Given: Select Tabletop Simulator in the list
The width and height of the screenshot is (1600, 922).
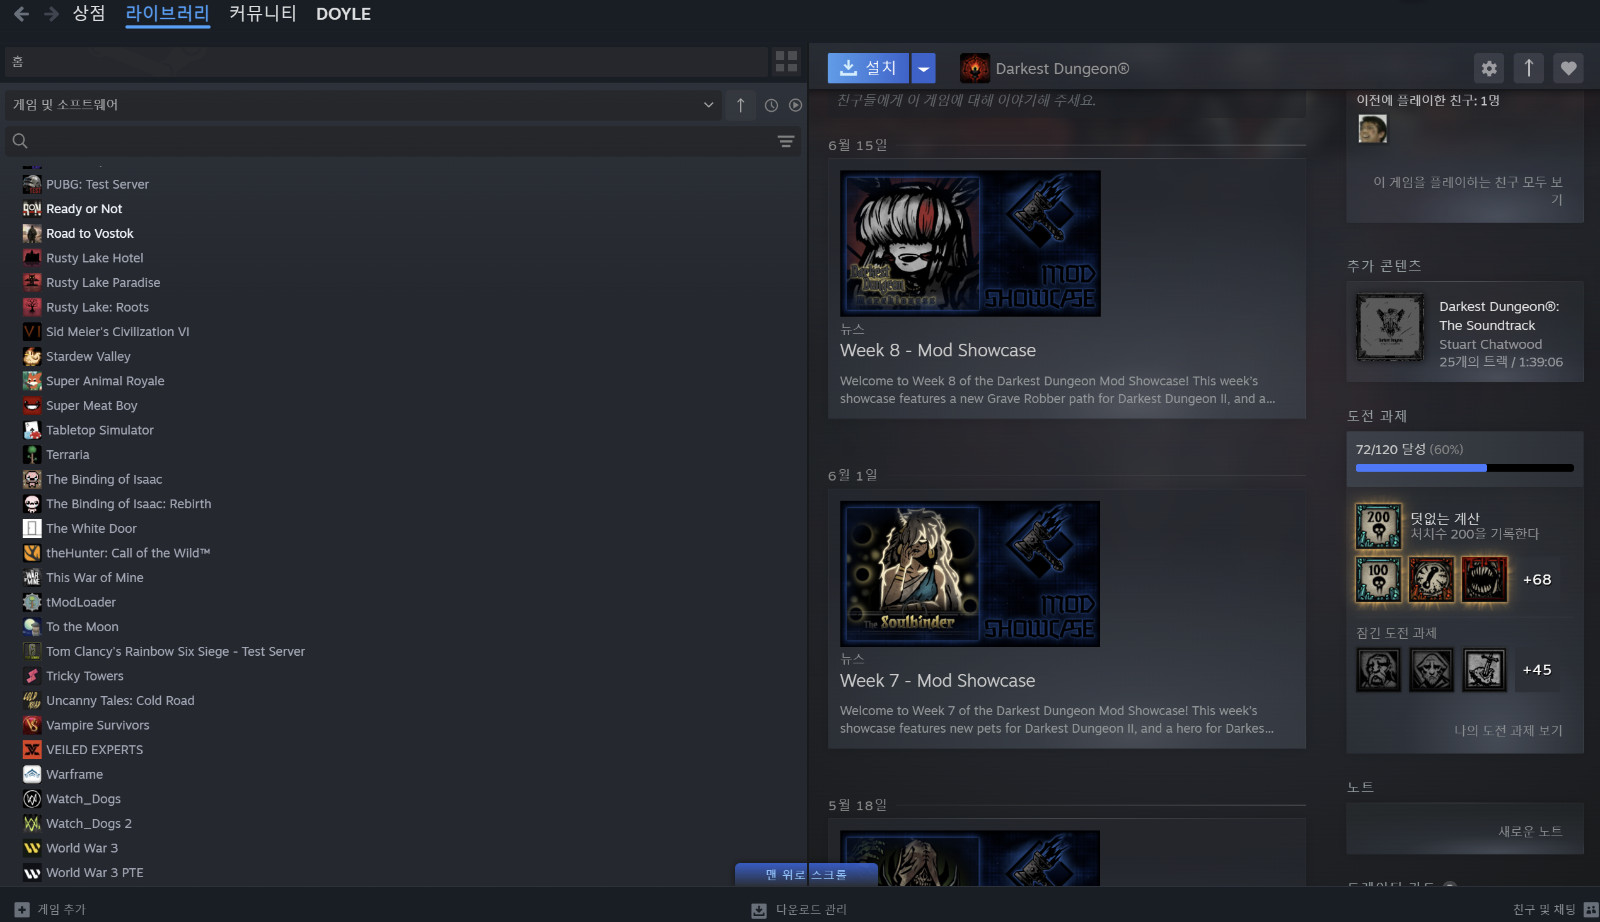Looking at the screenshot, I should [x=100, y=430].
